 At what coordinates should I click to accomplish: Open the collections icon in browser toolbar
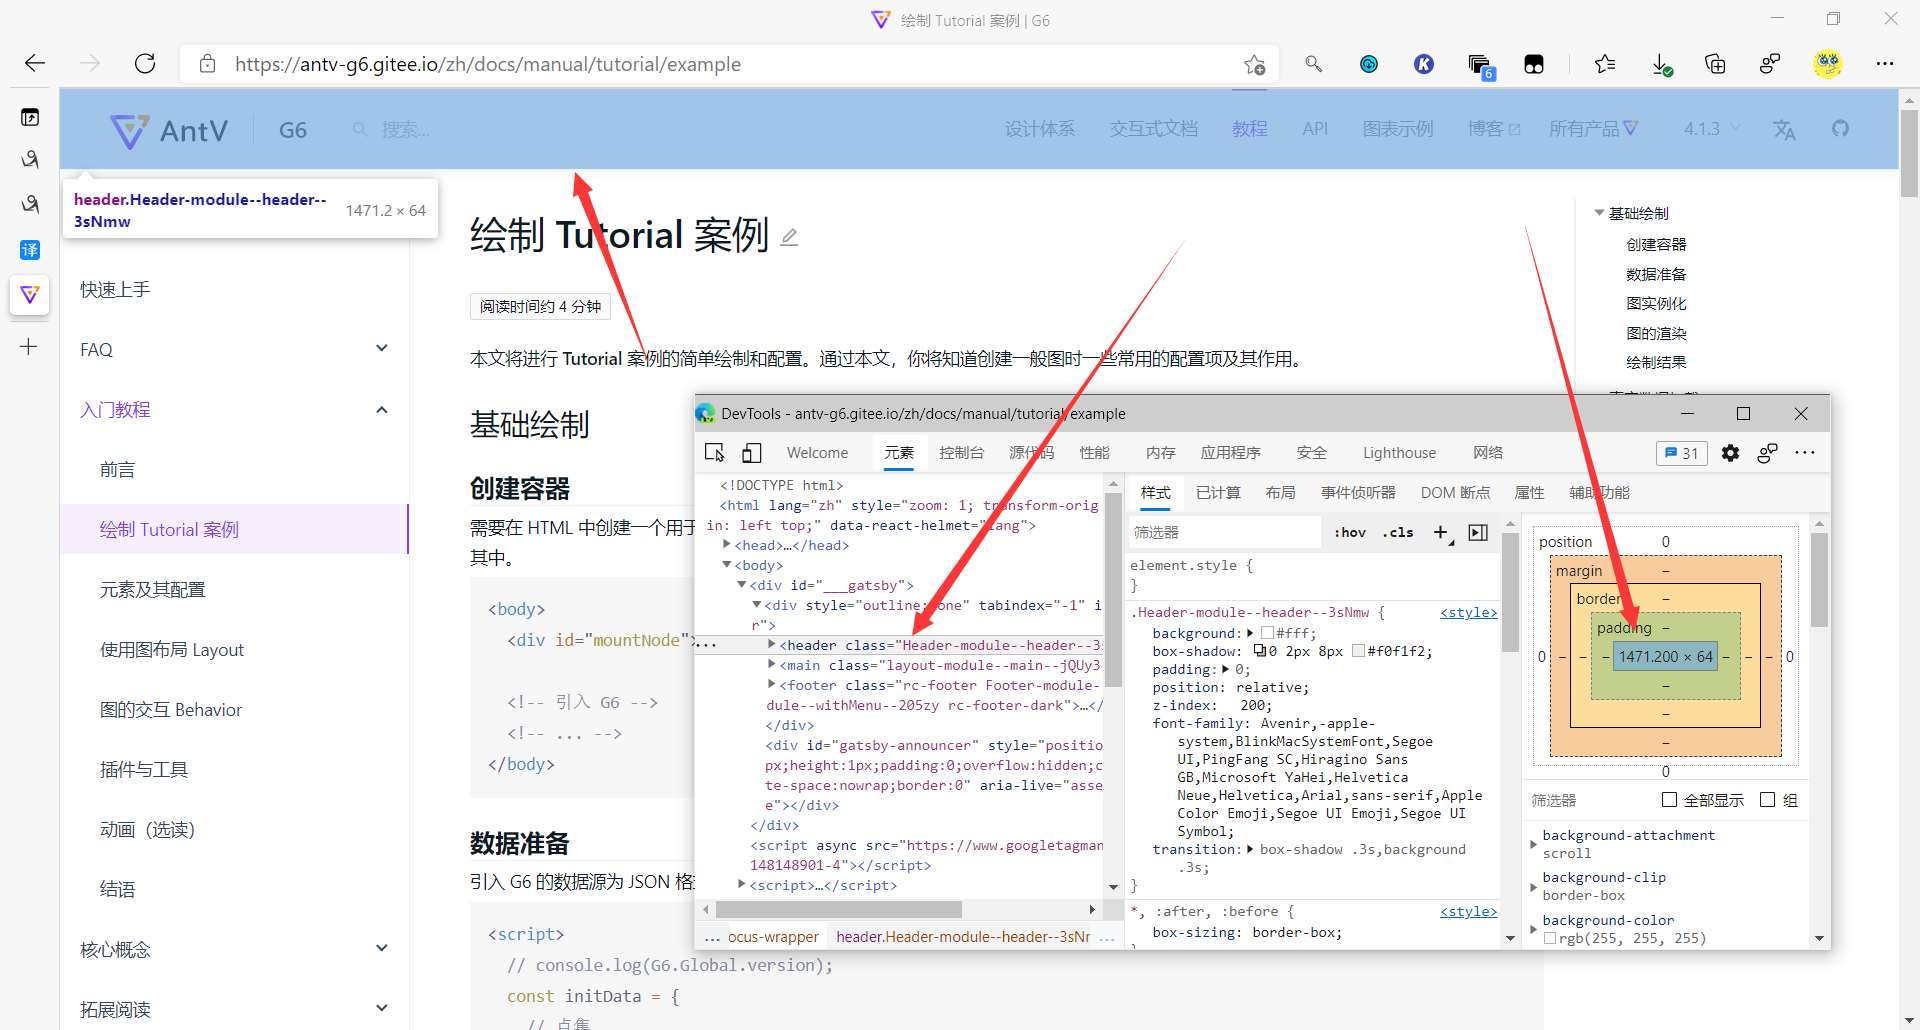[1715, 64]
